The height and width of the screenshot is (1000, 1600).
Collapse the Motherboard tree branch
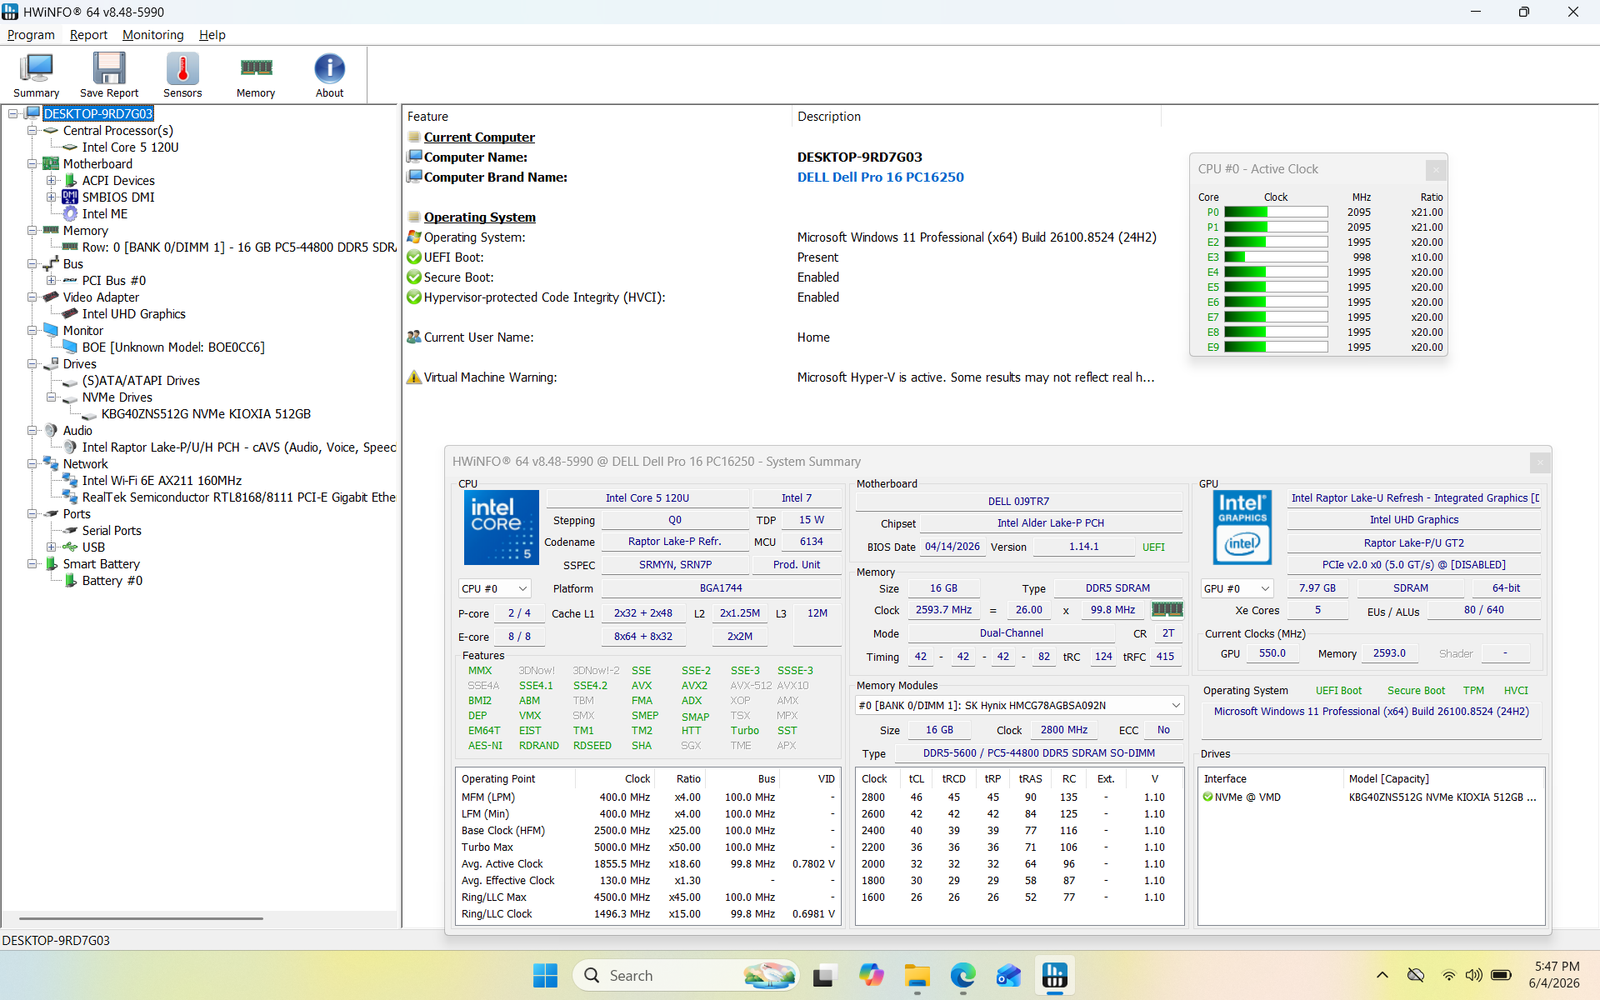[x=32, y=164]
